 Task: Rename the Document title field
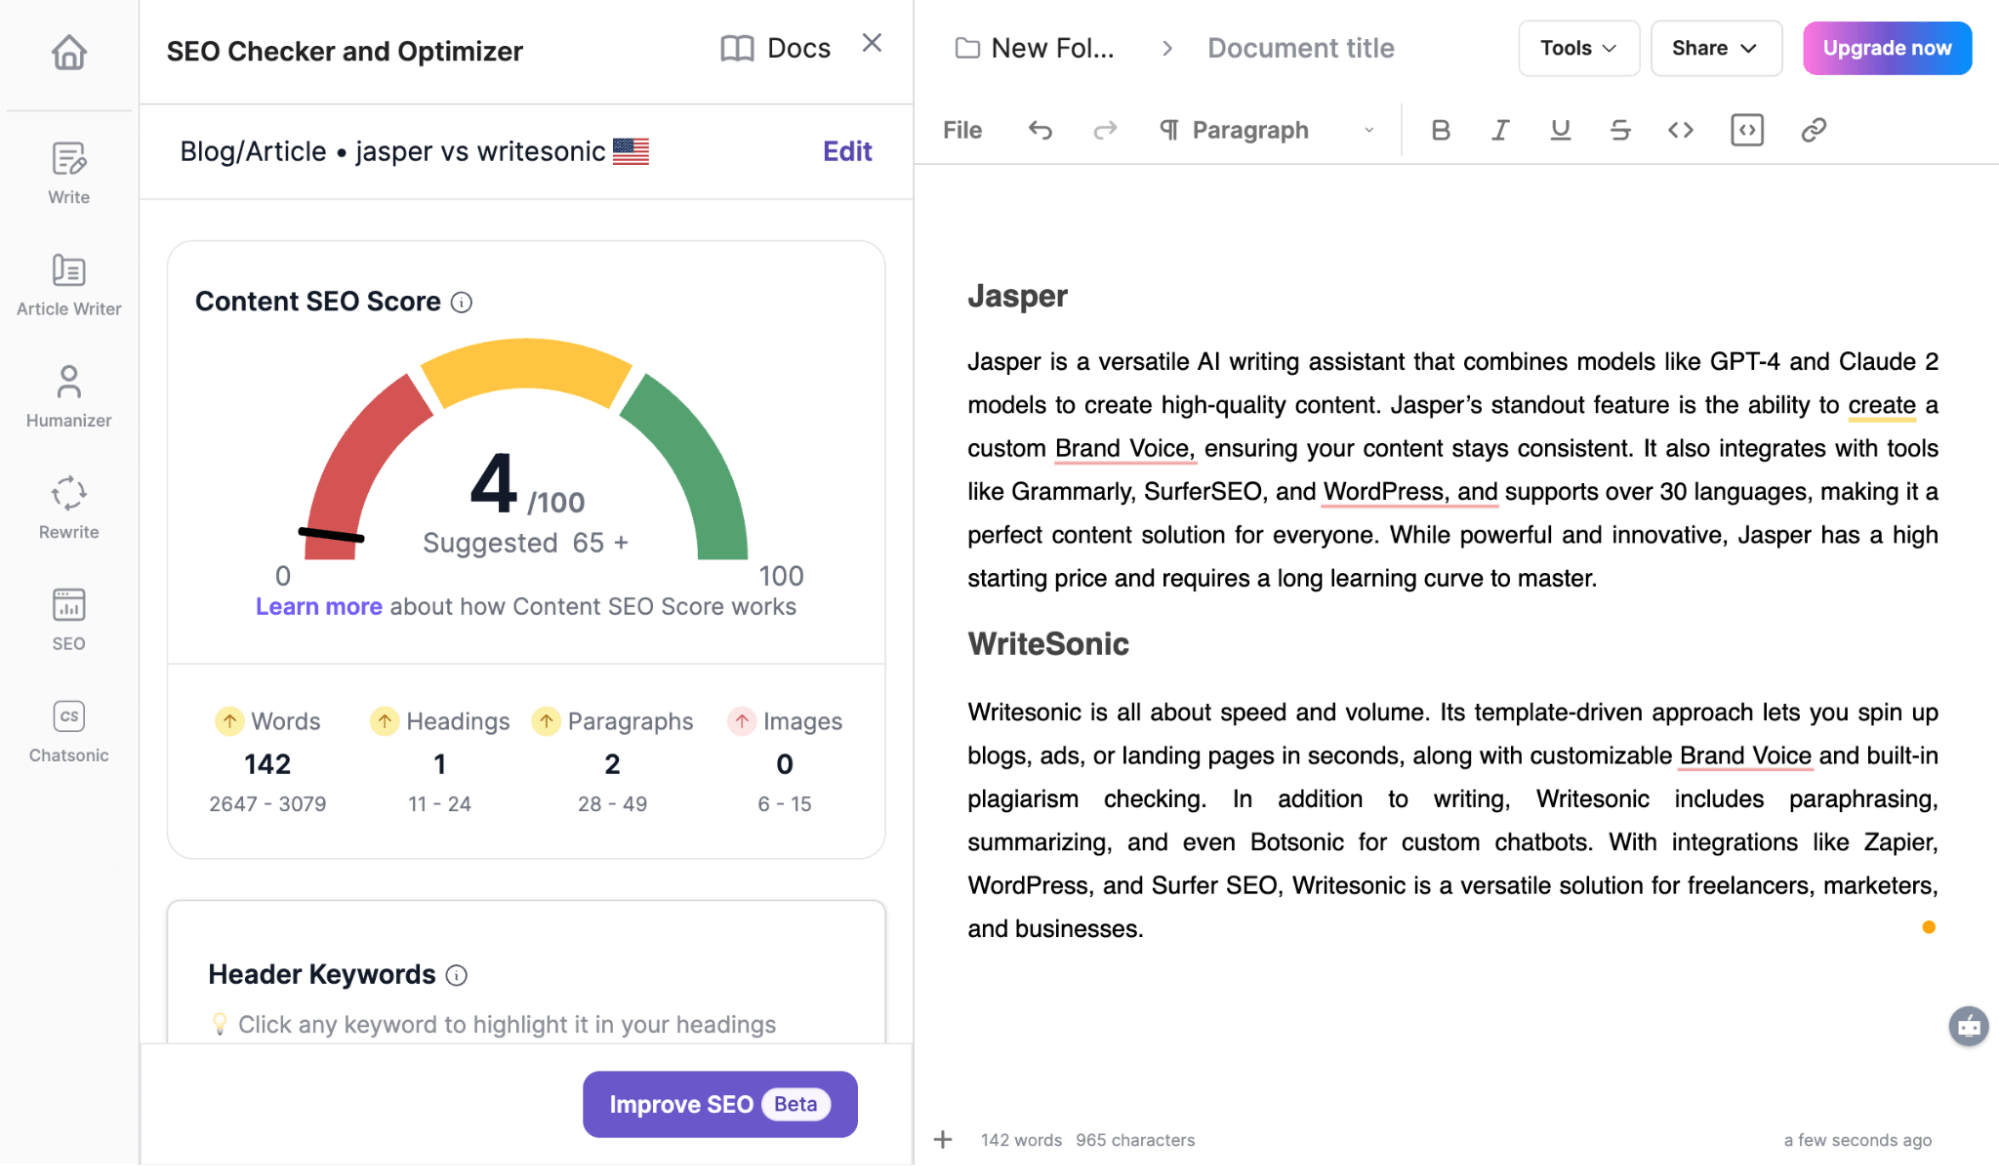click(1300, 47)
